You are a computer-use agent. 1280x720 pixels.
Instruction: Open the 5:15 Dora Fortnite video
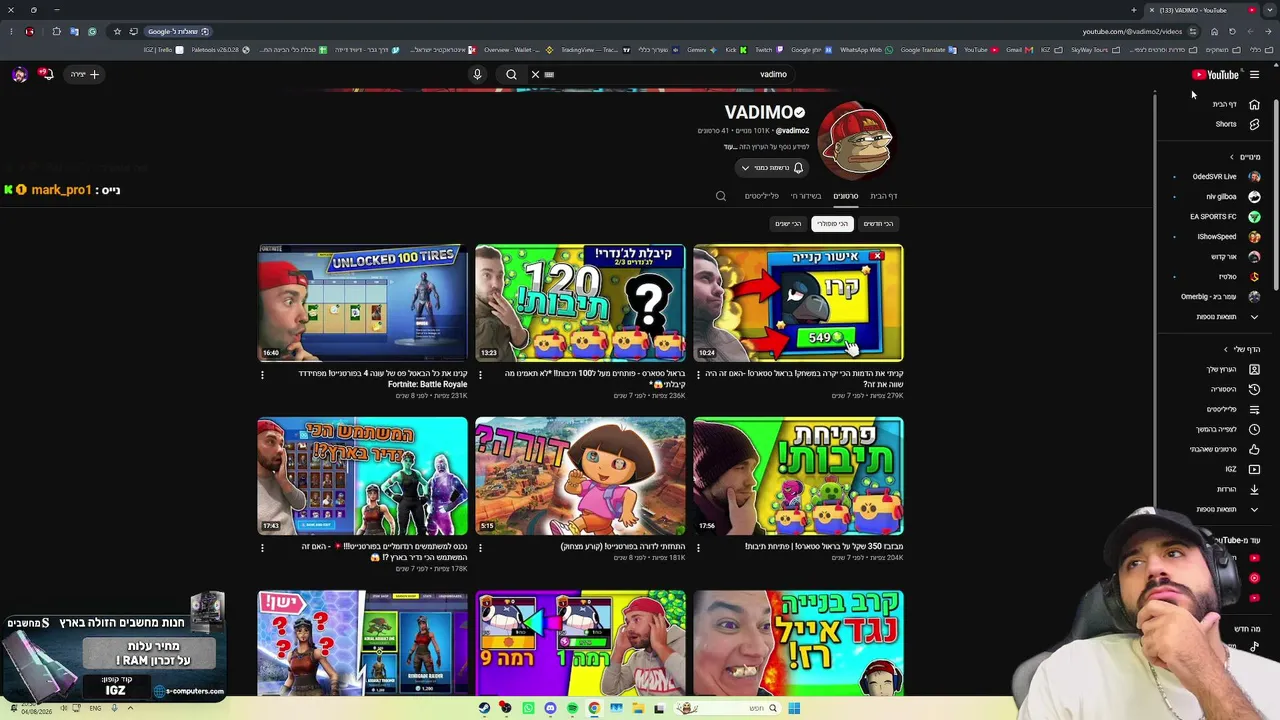[580, 476]
